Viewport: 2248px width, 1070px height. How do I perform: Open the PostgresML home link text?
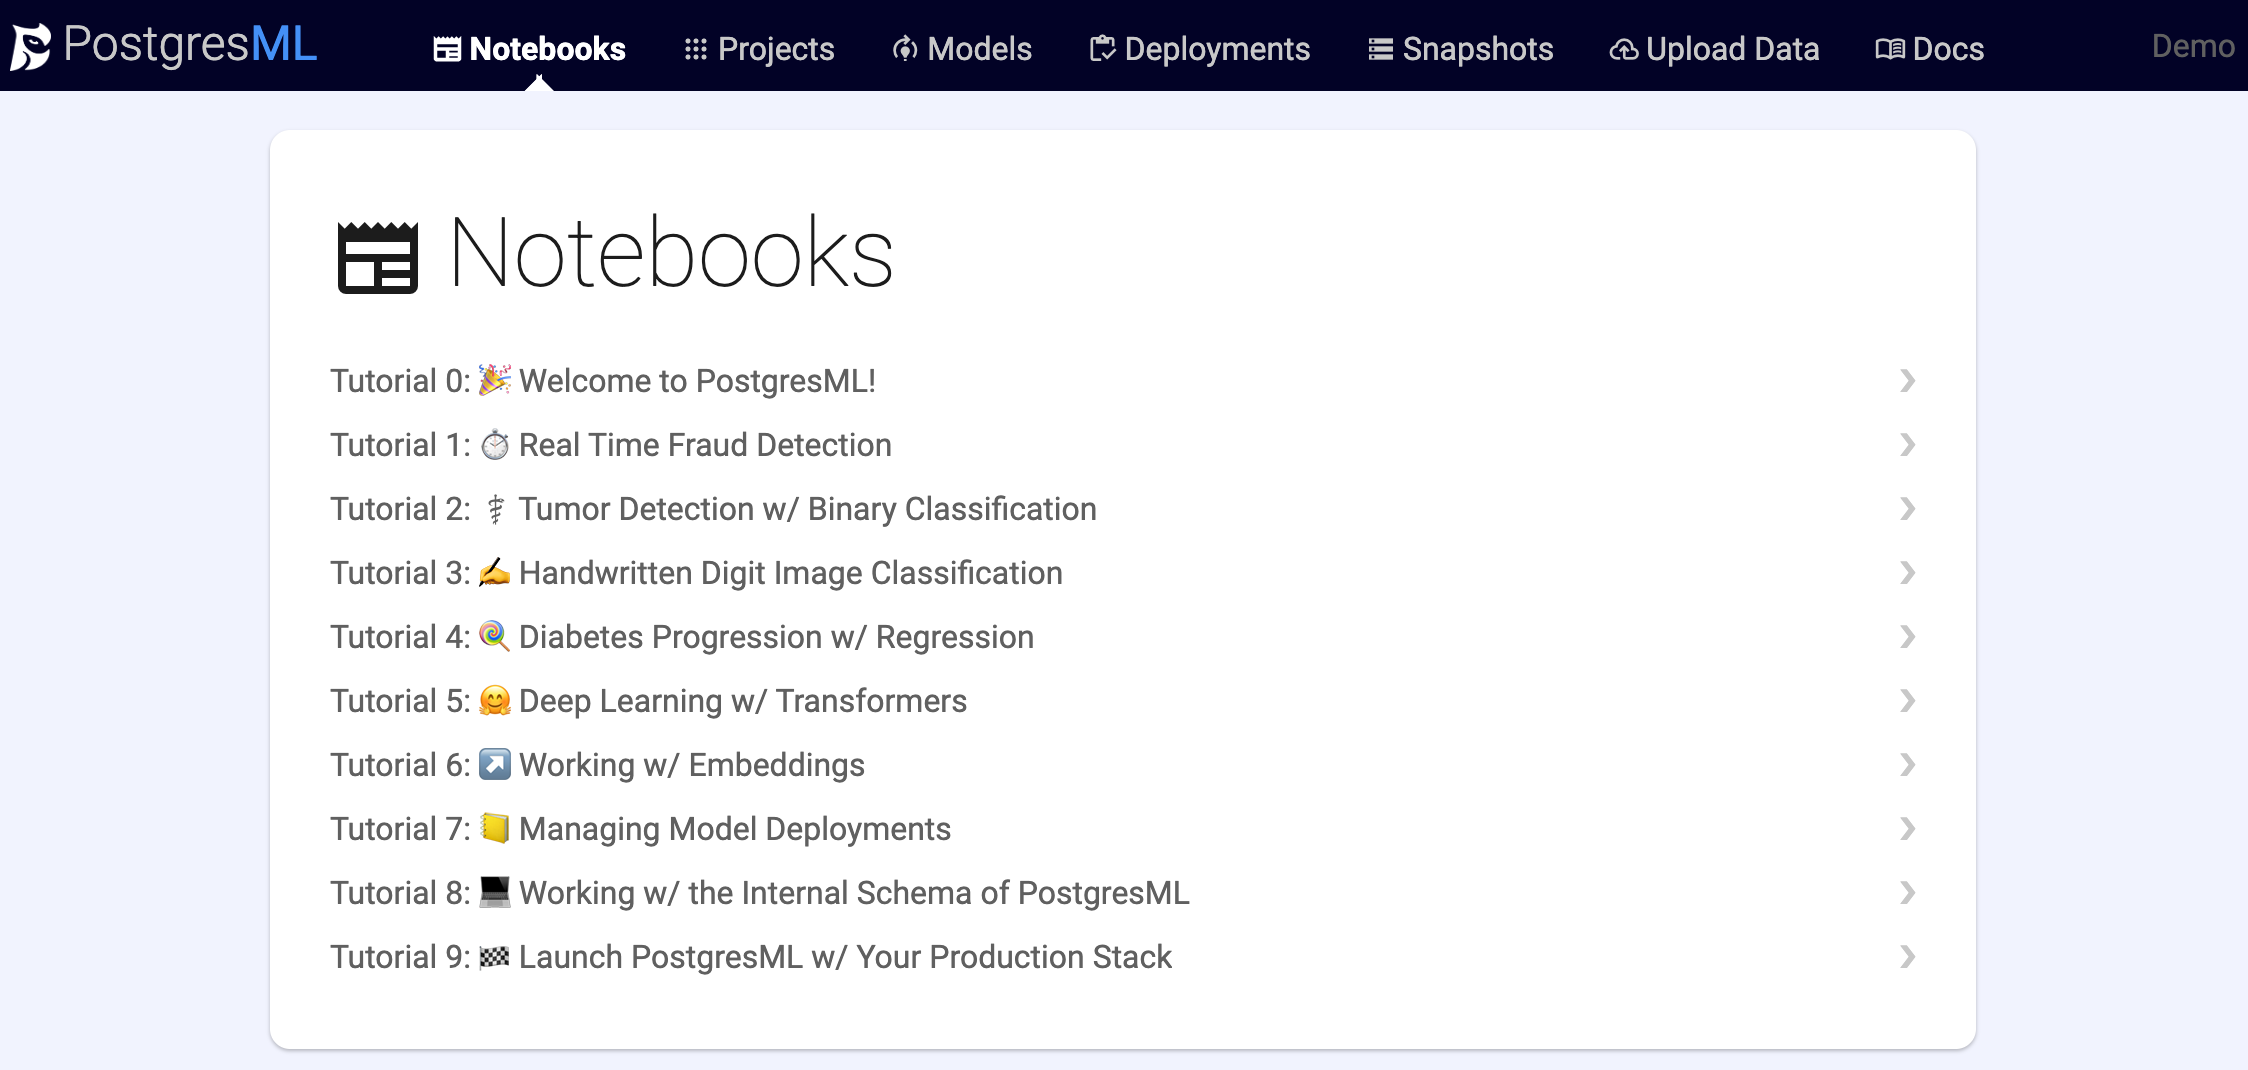coord(190,45)
